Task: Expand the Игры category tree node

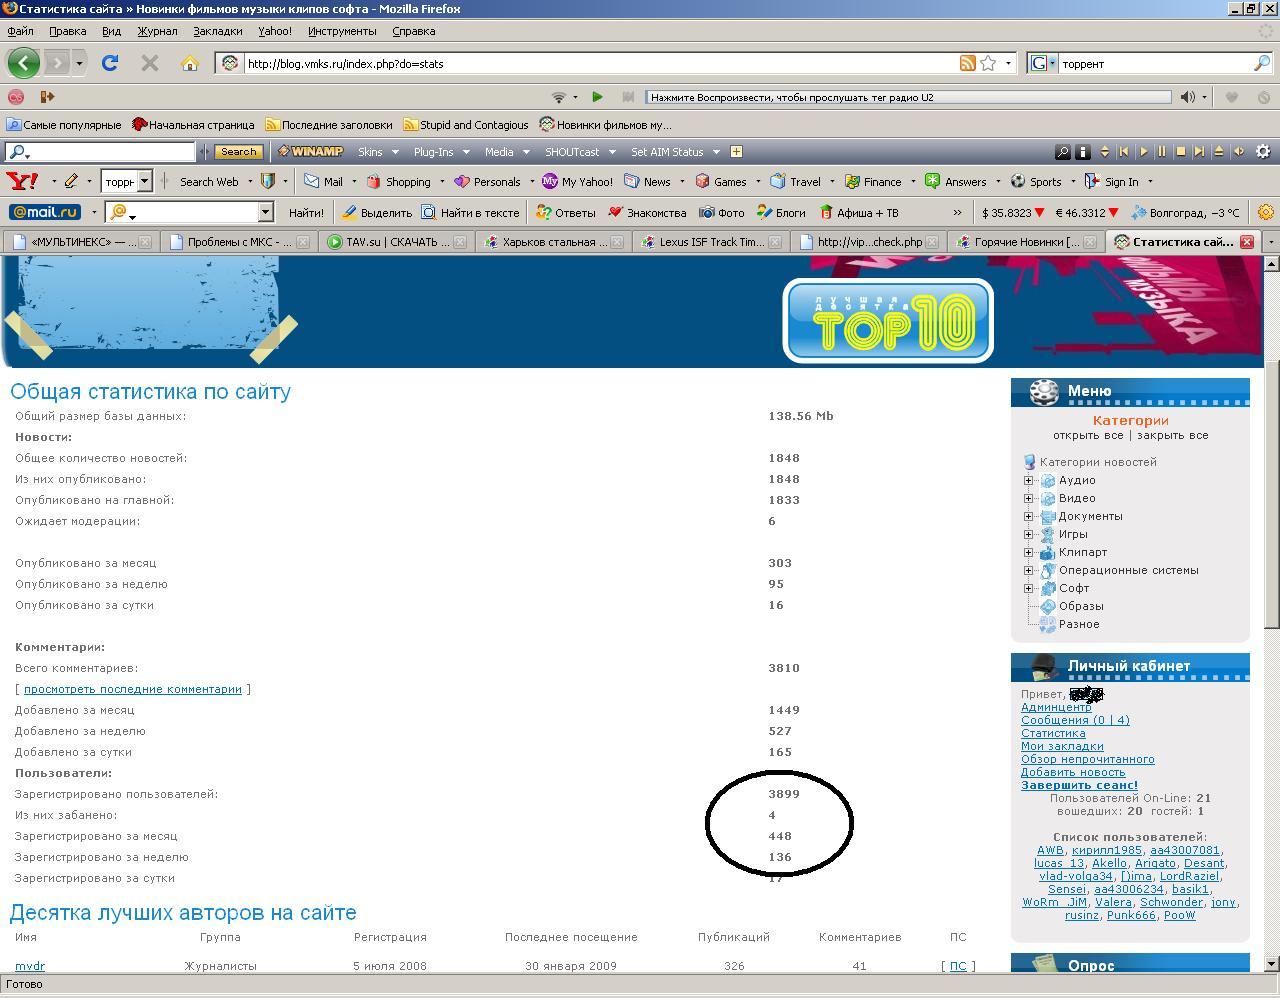Action: 1028,534
